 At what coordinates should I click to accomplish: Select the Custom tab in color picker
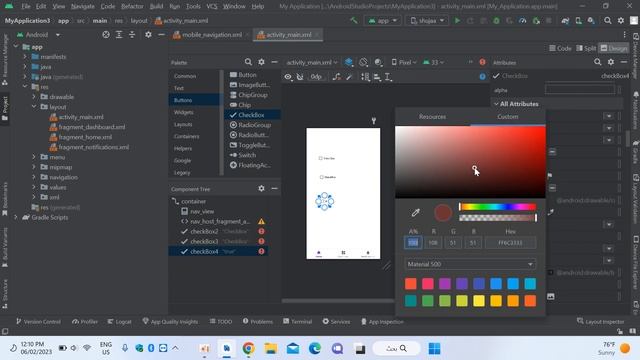point(508,117)
